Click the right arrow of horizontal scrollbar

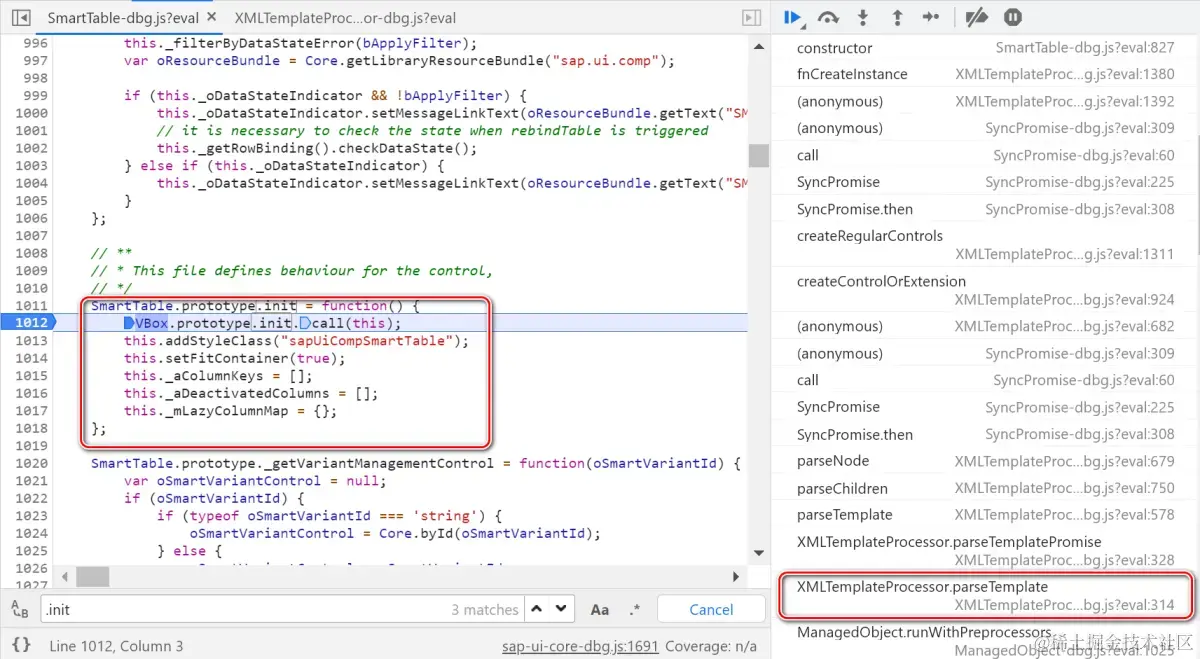[x=737, y=577]
